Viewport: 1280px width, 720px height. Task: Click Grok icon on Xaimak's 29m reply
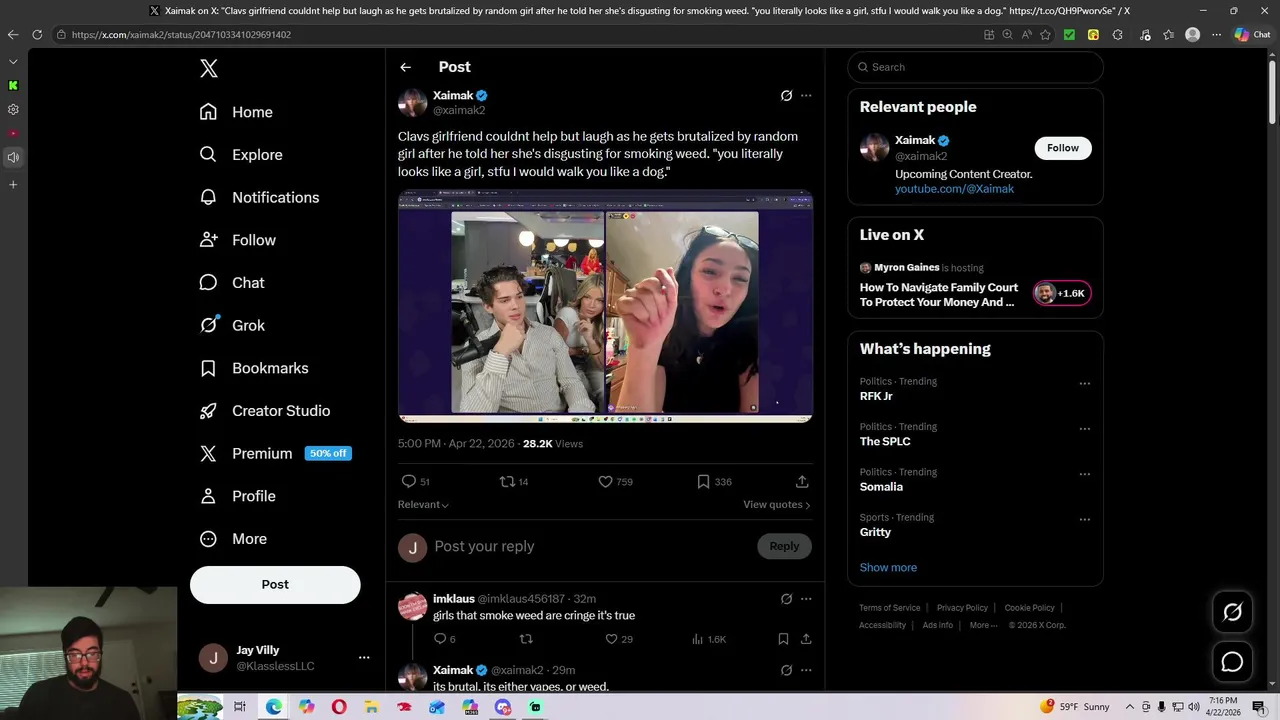pyautogui.click(x=786, y=670)
